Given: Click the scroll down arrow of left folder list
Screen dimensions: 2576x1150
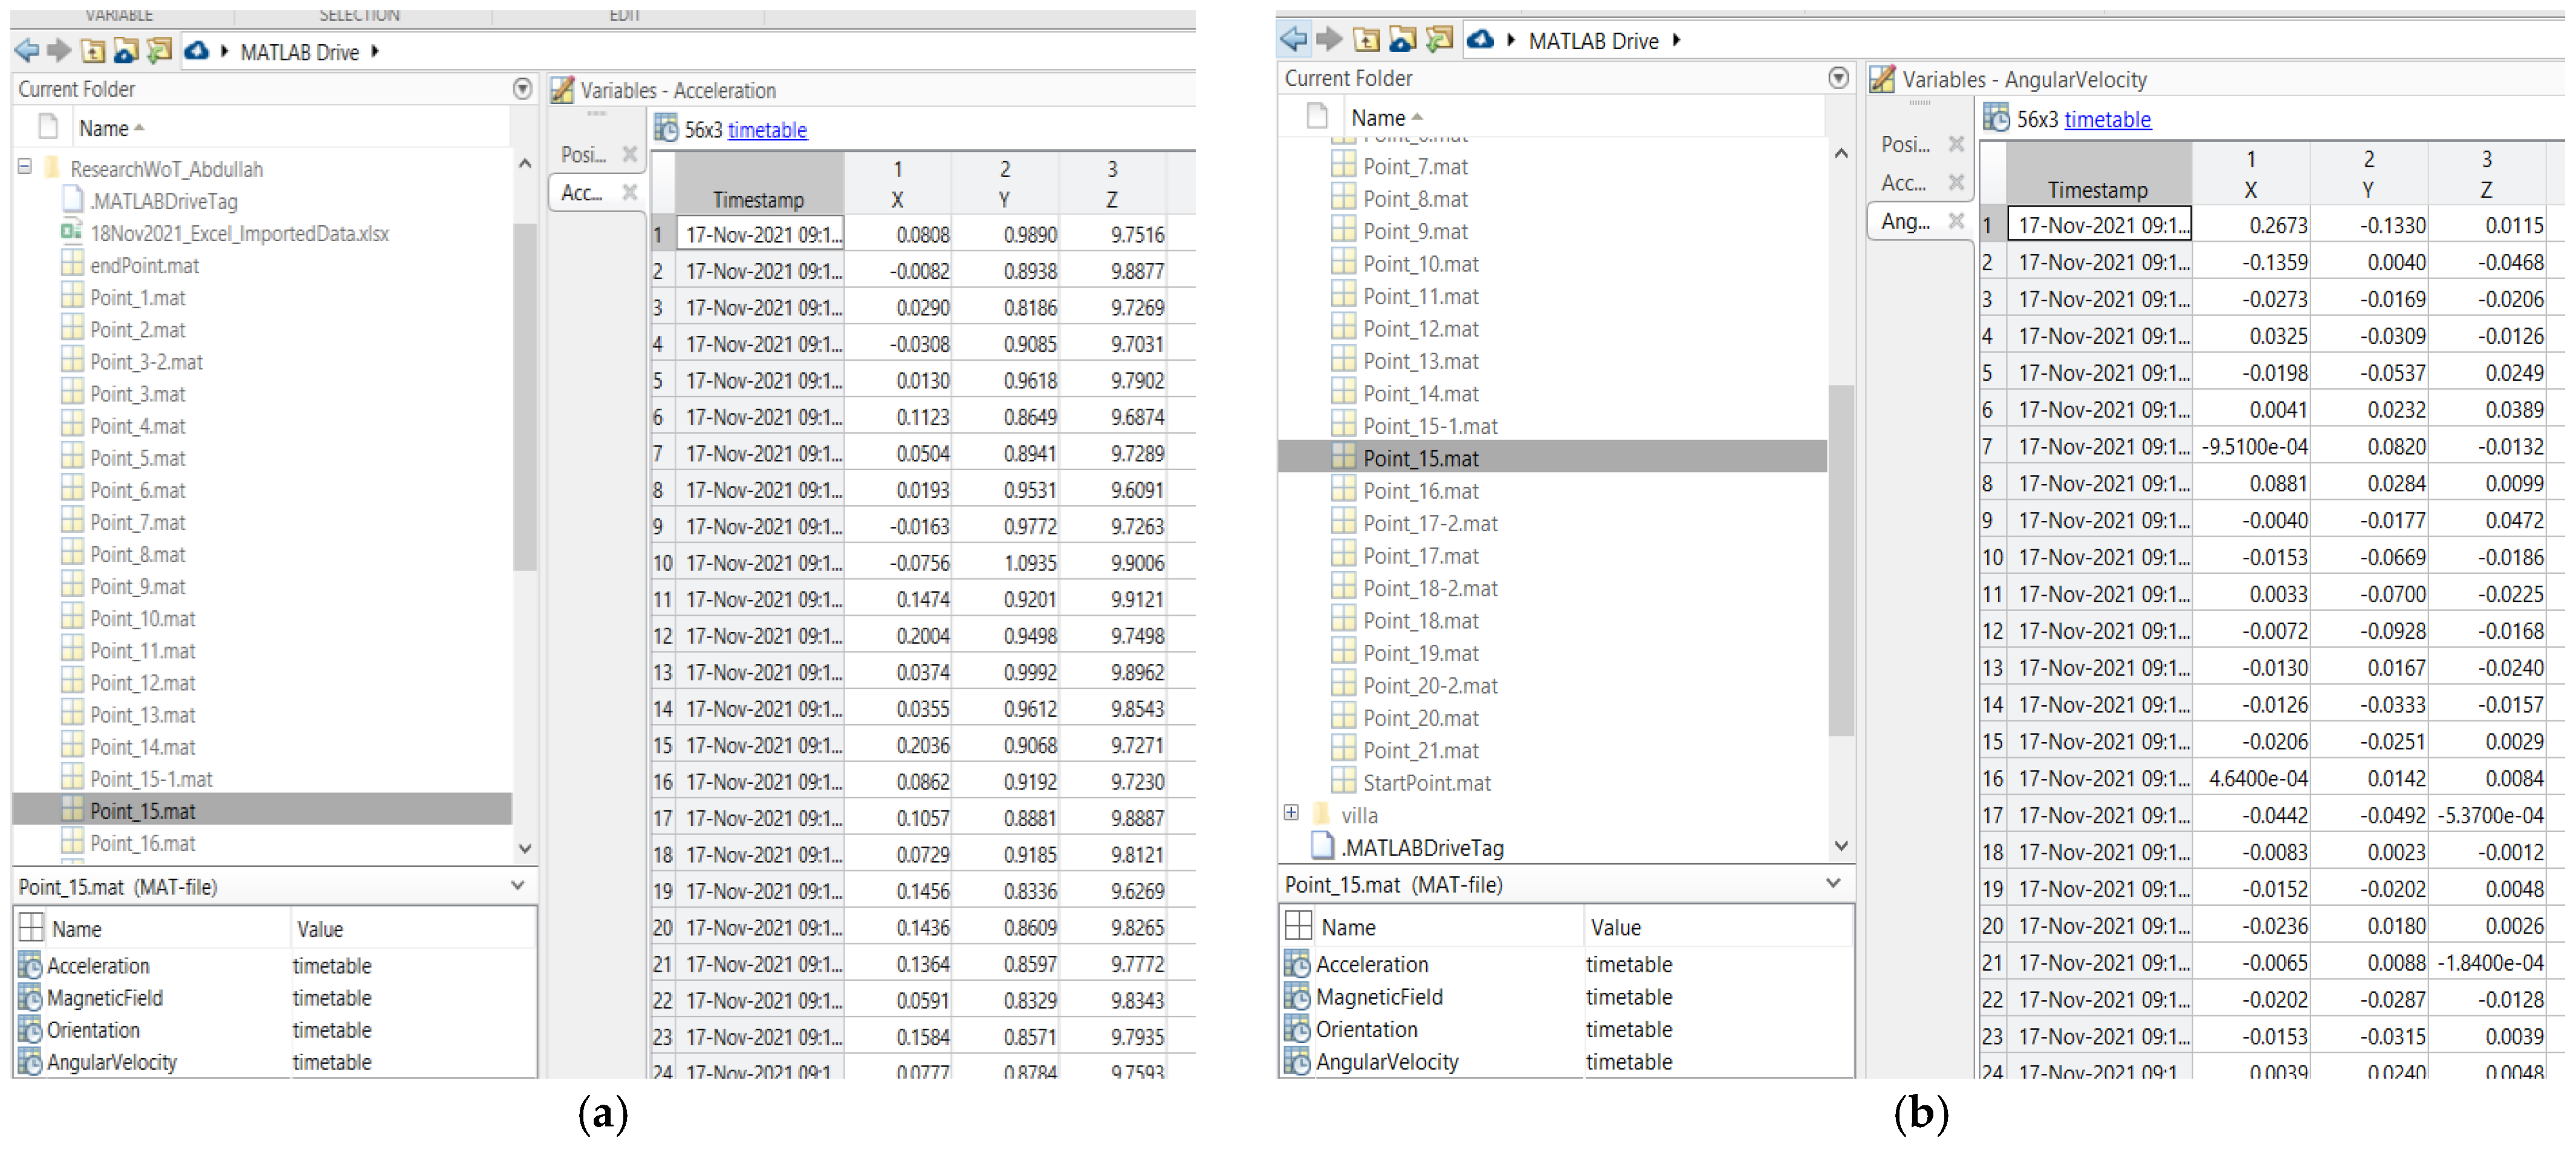Looking at the screenshot, I should coord(525,848).
